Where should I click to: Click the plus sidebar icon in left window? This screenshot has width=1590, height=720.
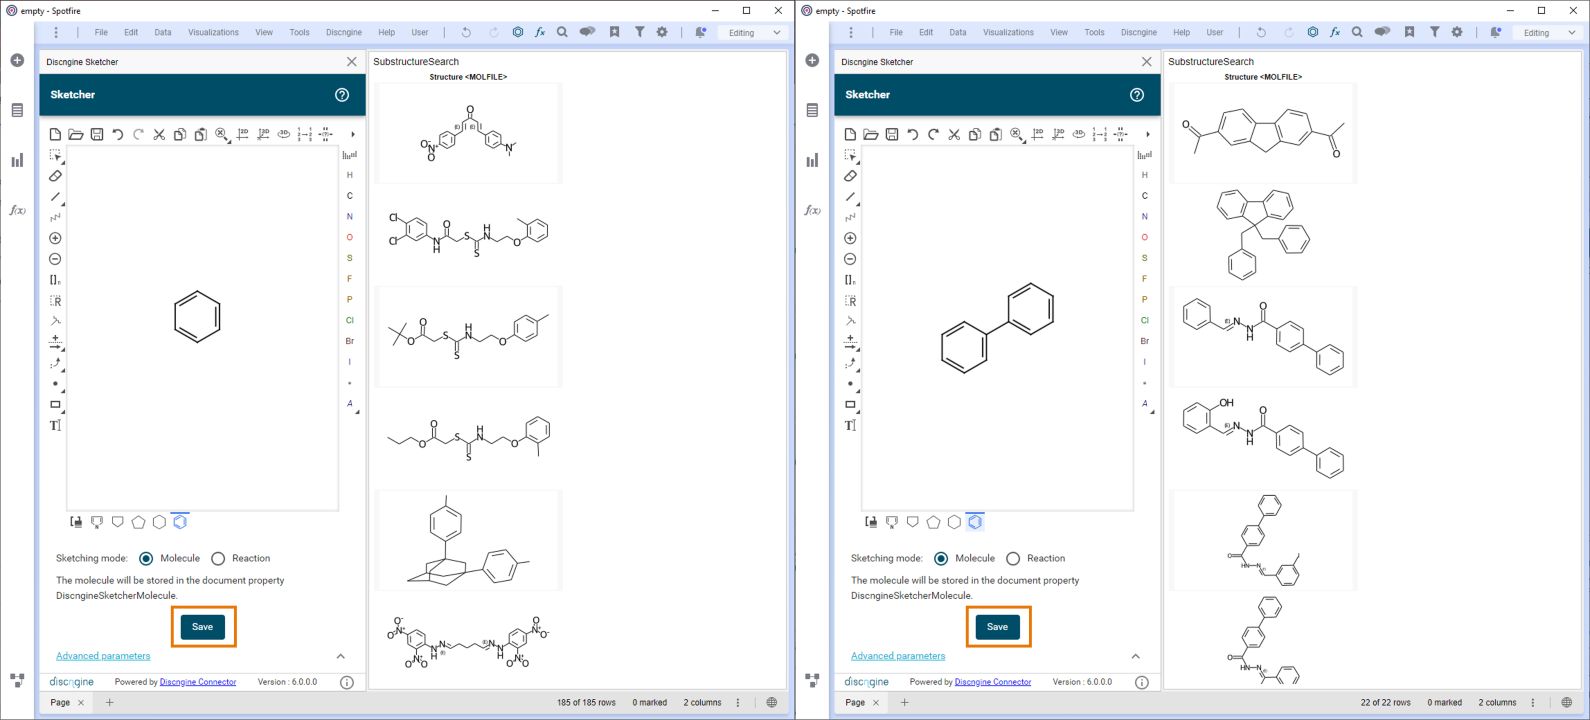coord(17,60)
